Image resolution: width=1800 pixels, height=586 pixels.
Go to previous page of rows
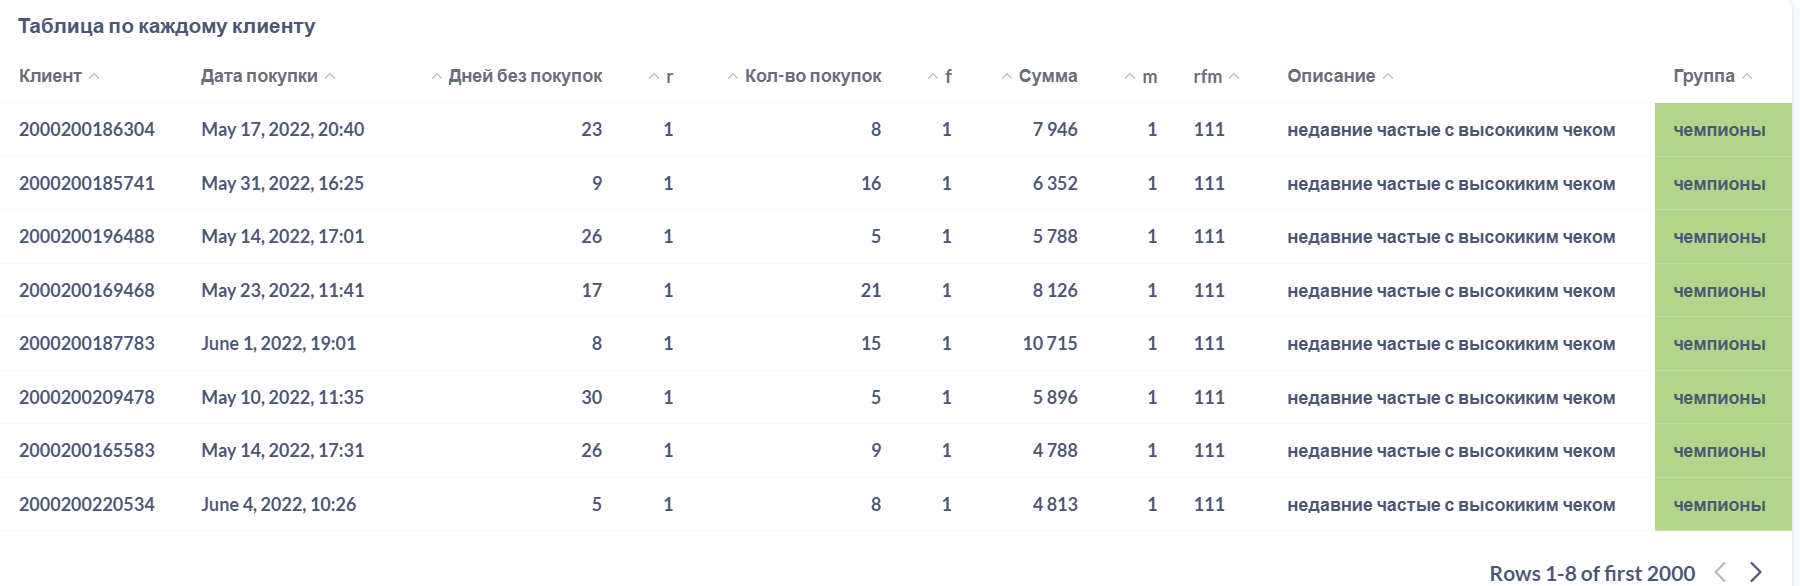1720,572
